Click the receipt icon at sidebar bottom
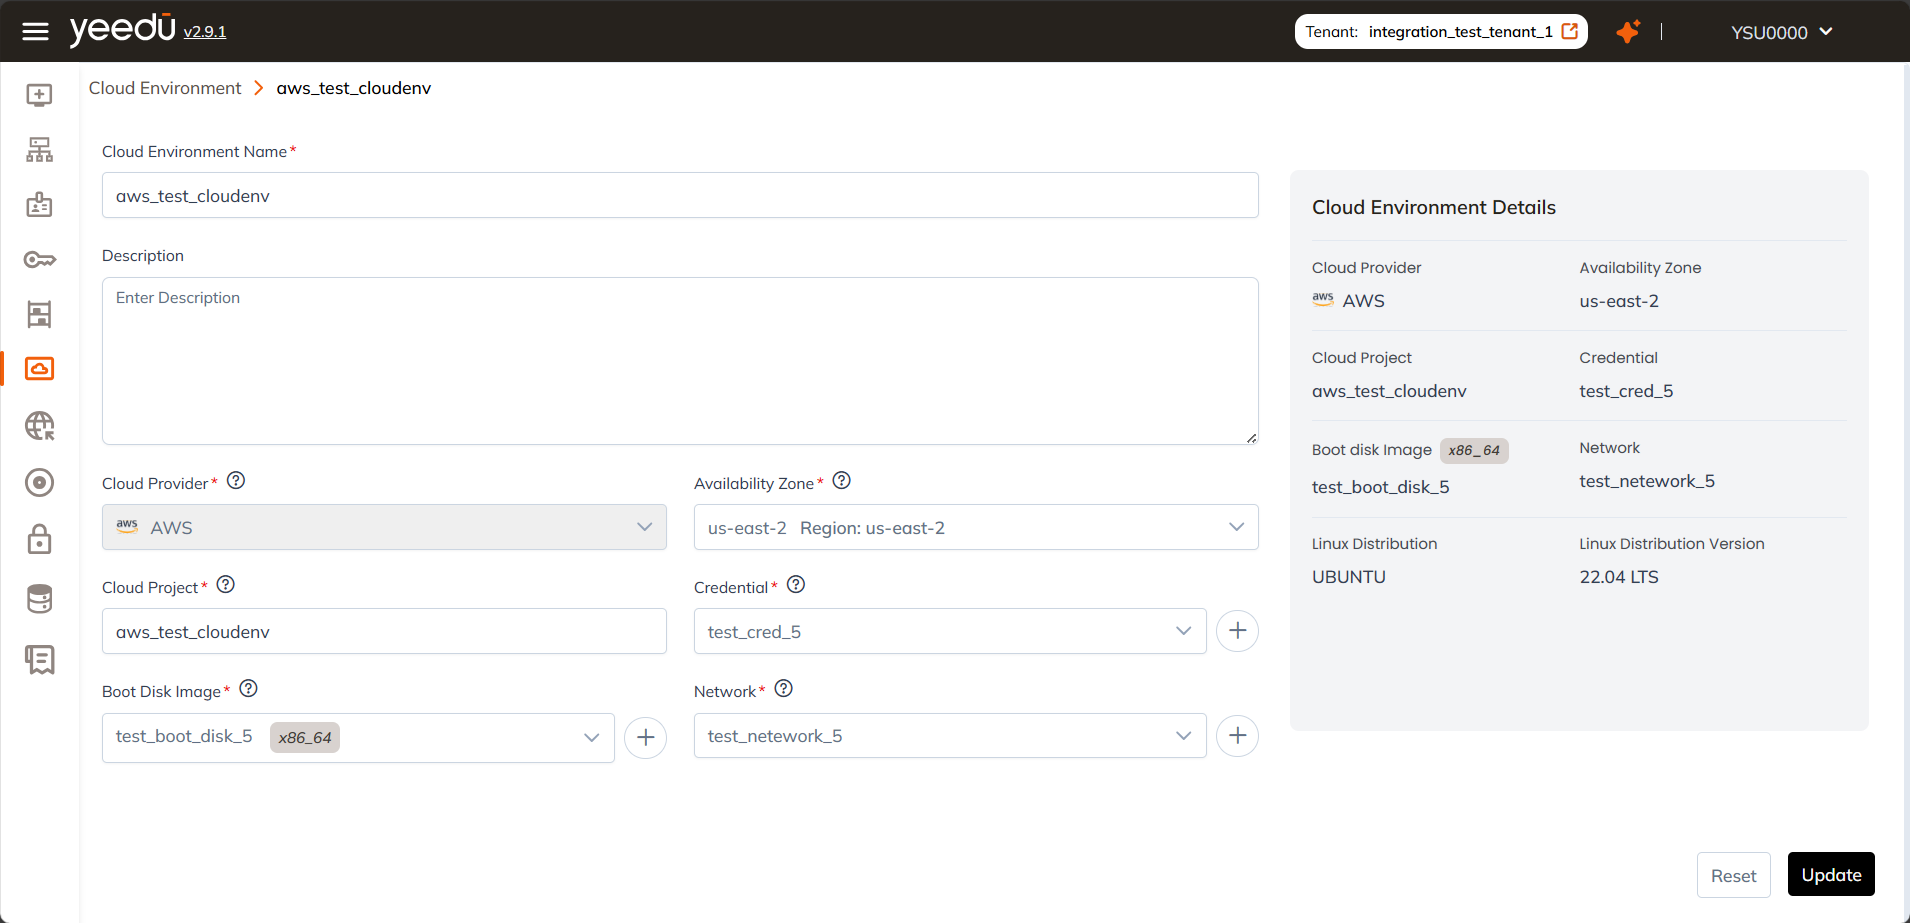Viewport: 1910px width, 923px height. click(x=39, y=660)
